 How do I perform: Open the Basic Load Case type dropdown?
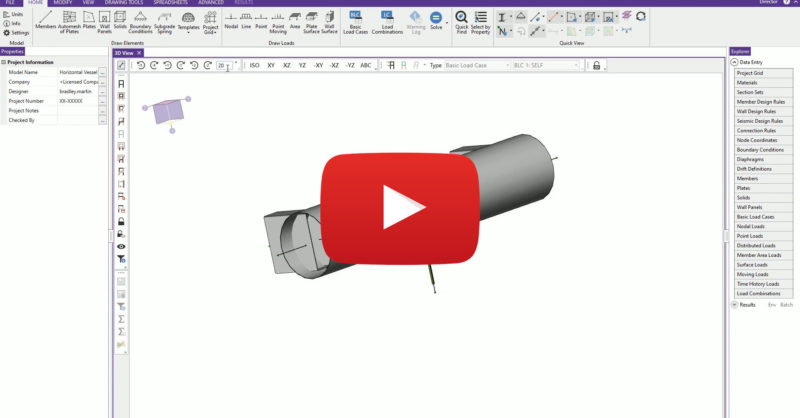(x=476, y=65)
